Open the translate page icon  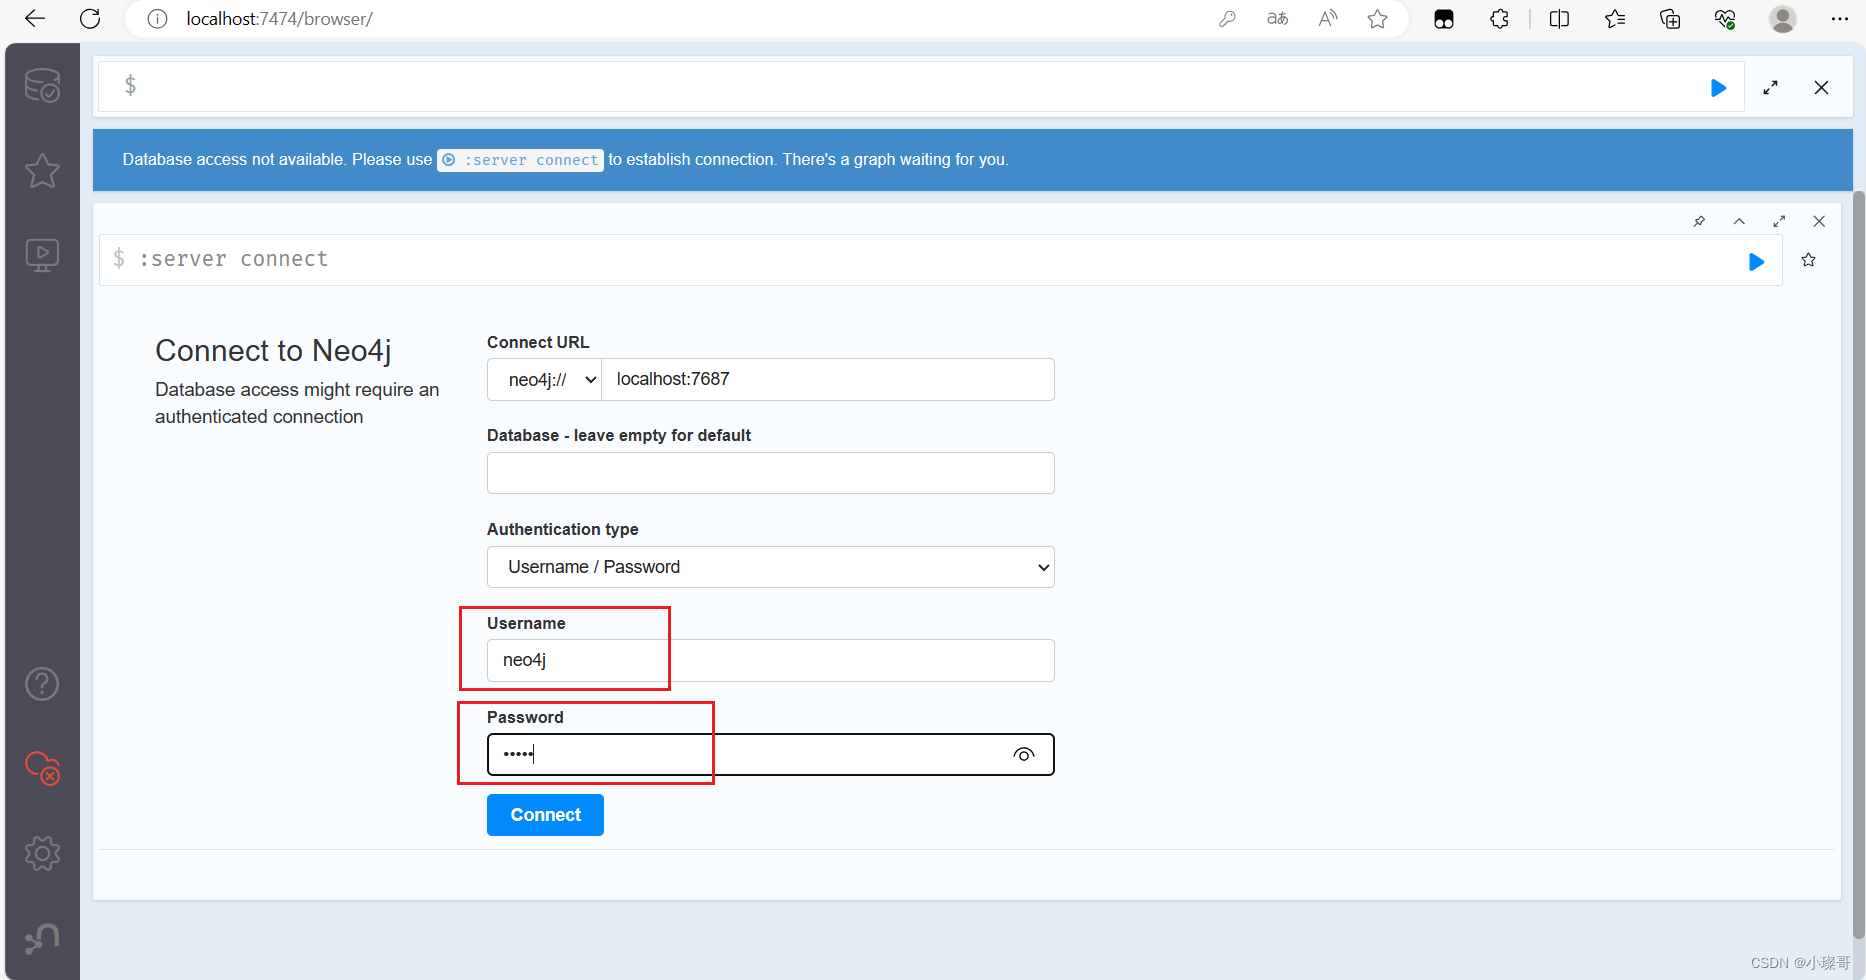(1277, 19)
